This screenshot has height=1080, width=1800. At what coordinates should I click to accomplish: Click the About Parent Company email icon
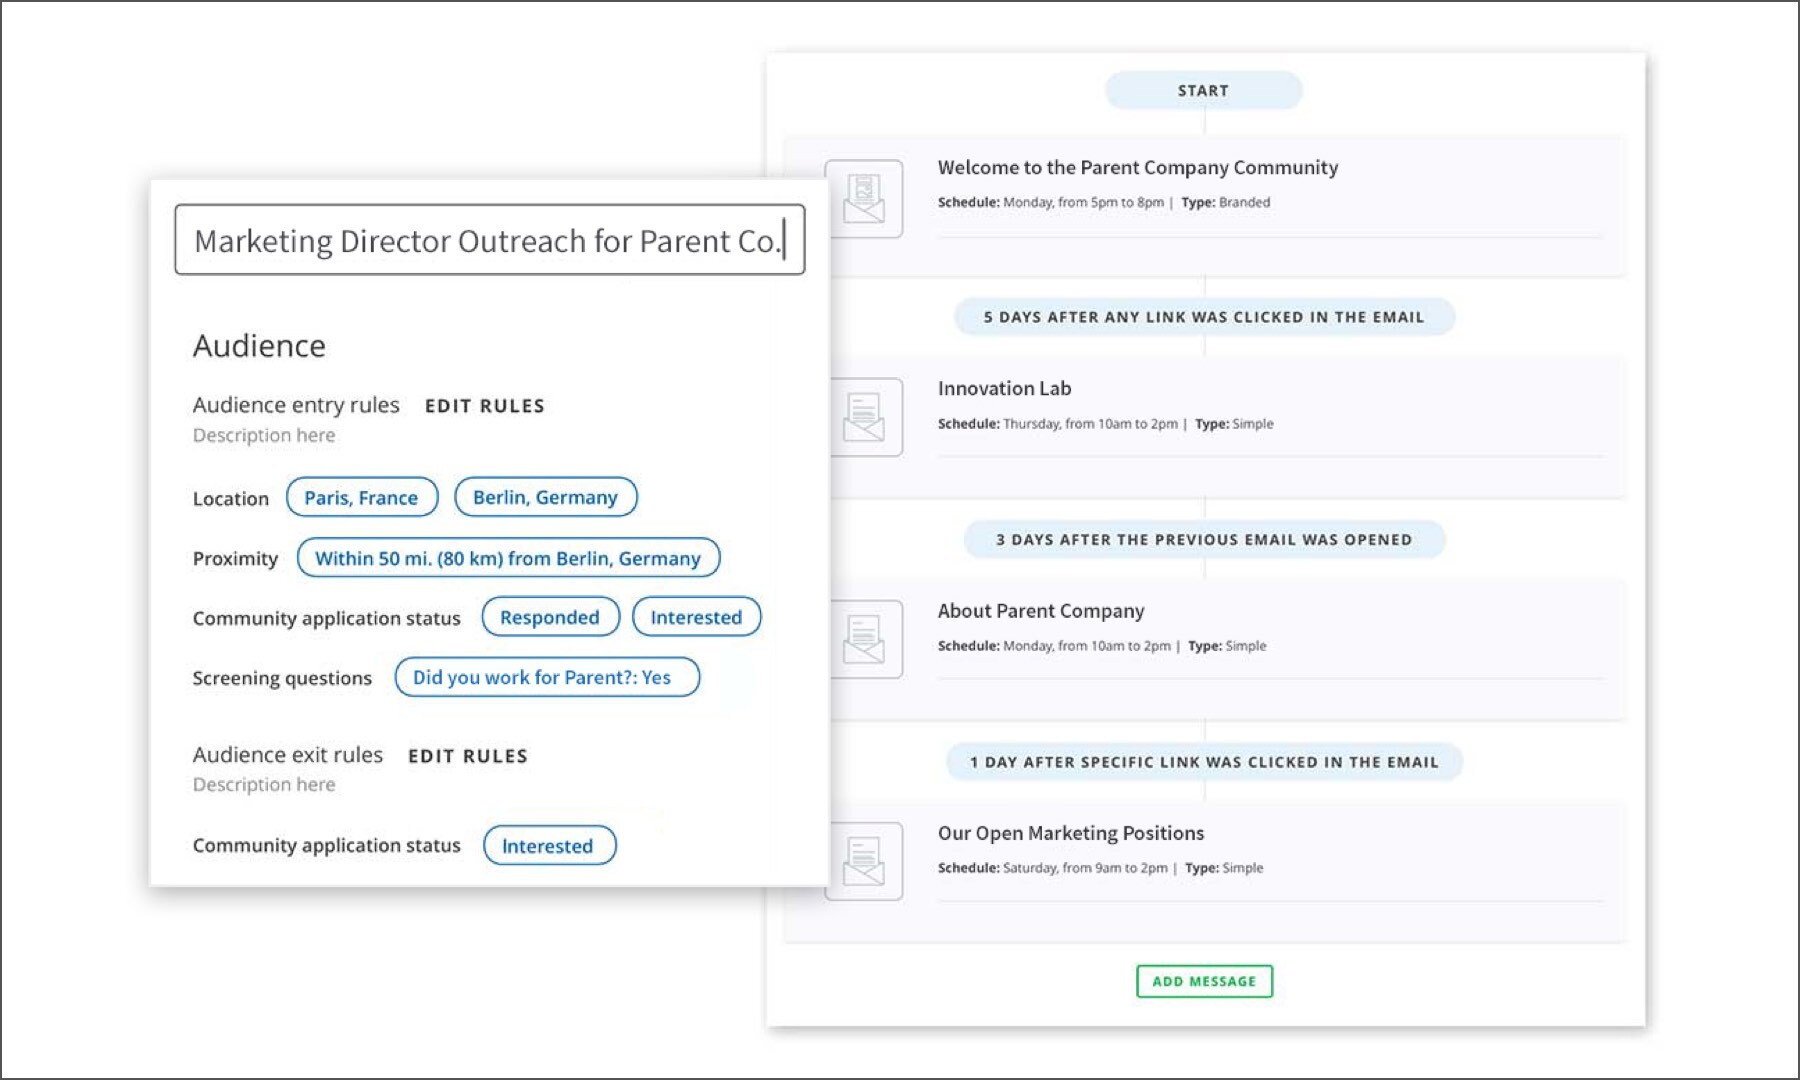pos(864,639)
